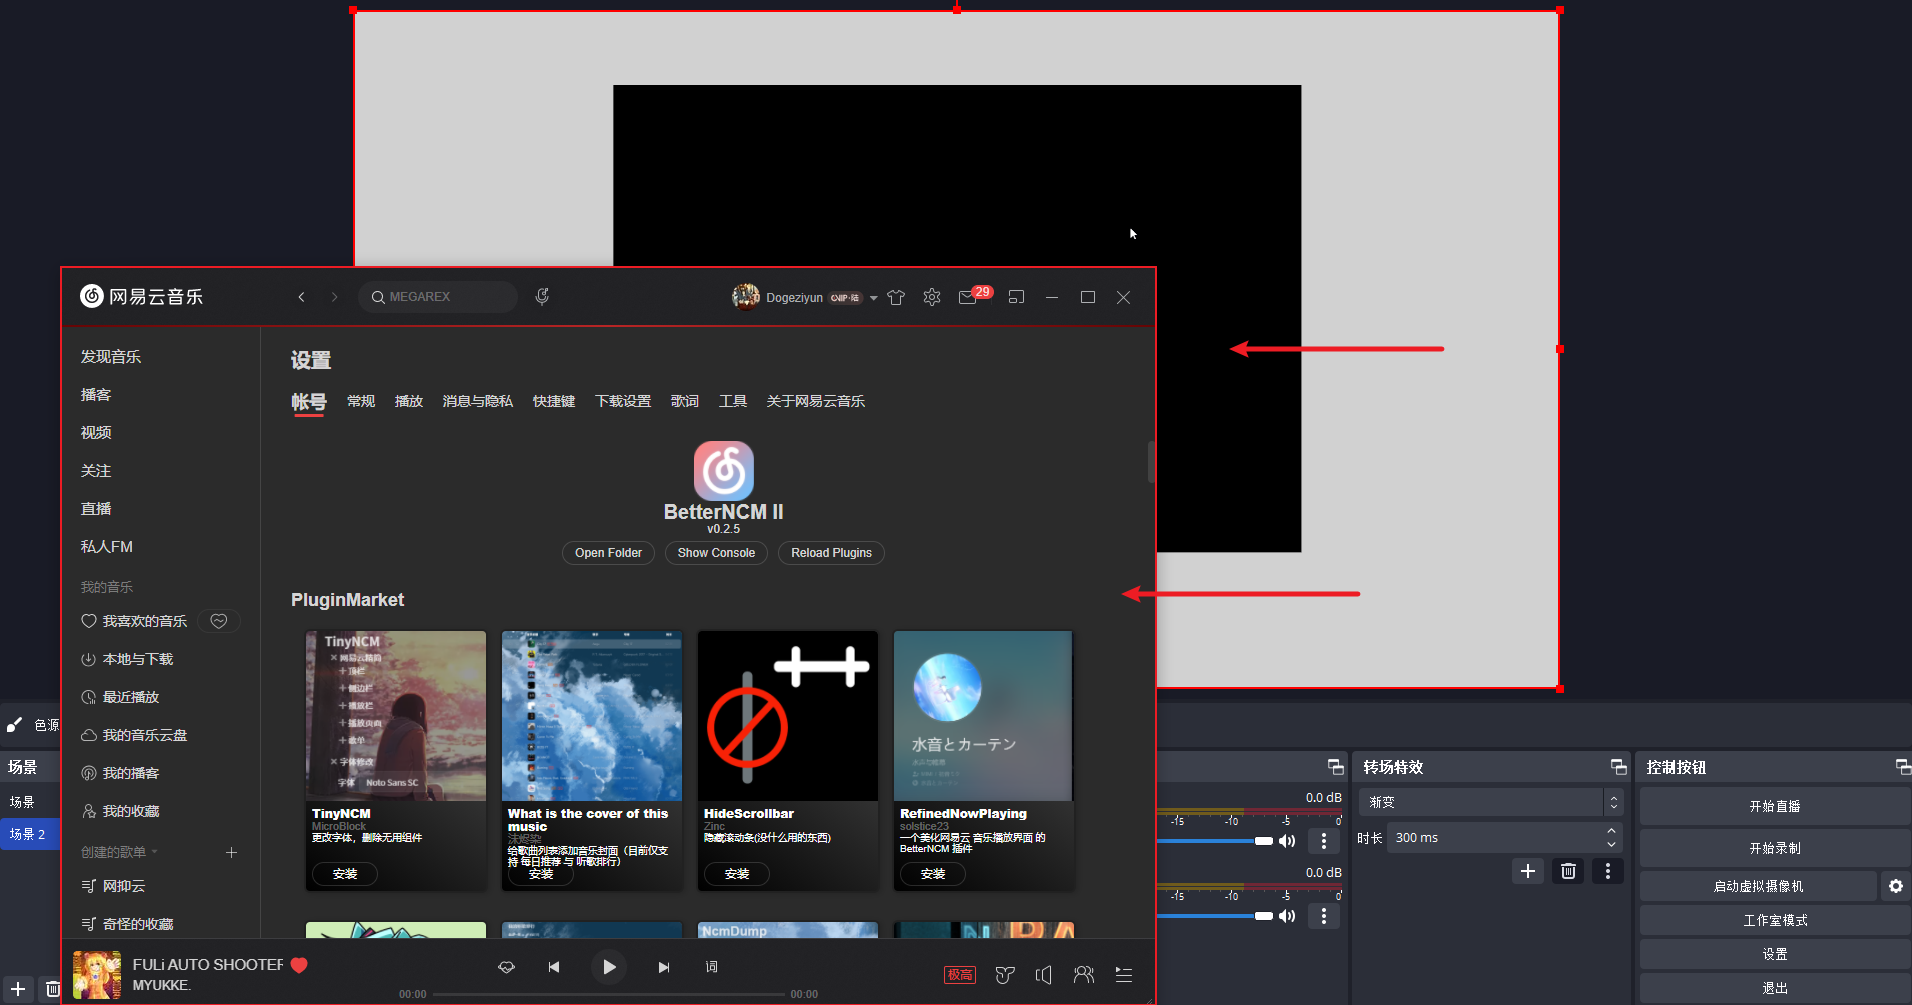Screen dimensions: 1912x1005
Task: Click the heartbeat mode icon beside 我喜欢的音乐
Action: point(218,621)
